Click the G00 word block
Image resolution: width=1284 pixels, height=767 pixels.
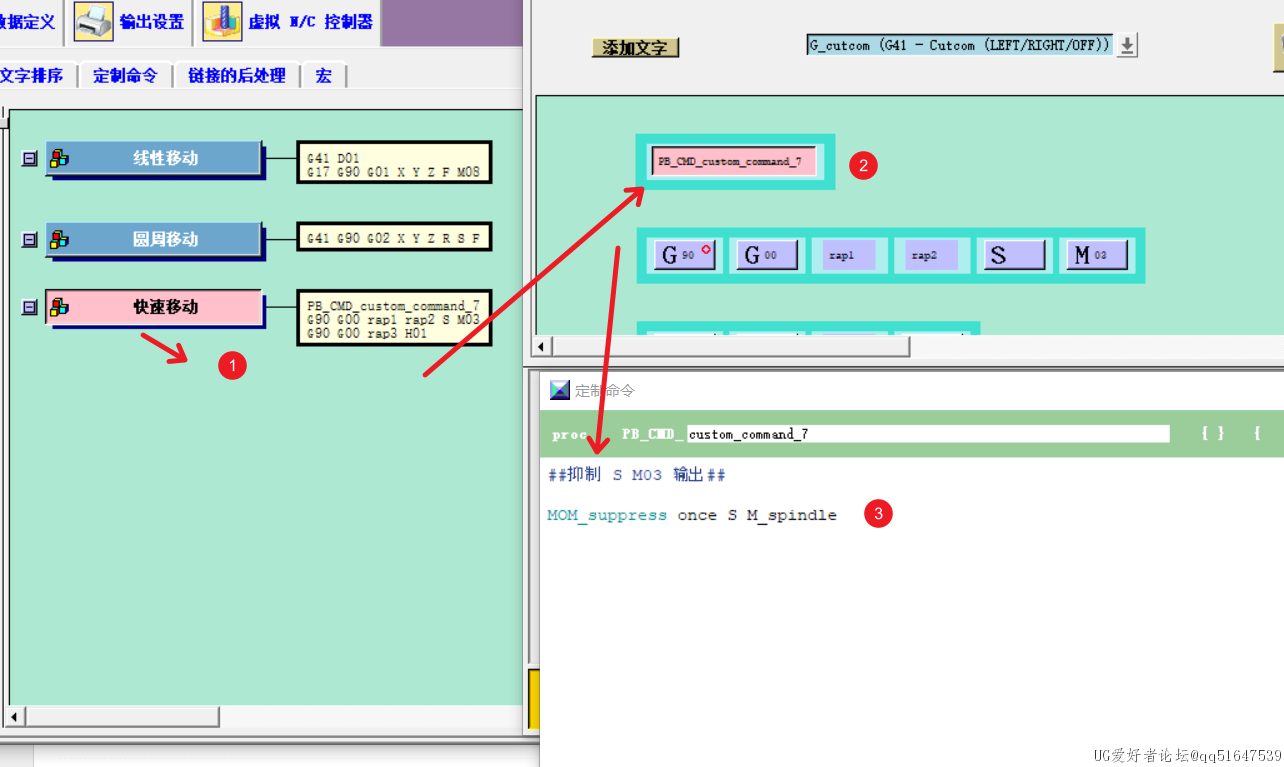(x=766, y=255)
